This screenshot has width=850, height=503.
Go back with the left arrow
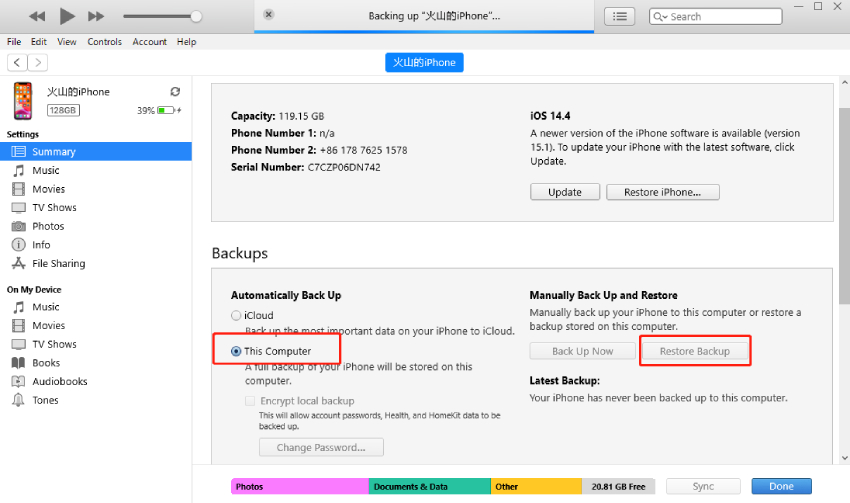pyautogui.click(x=17, y=62)
